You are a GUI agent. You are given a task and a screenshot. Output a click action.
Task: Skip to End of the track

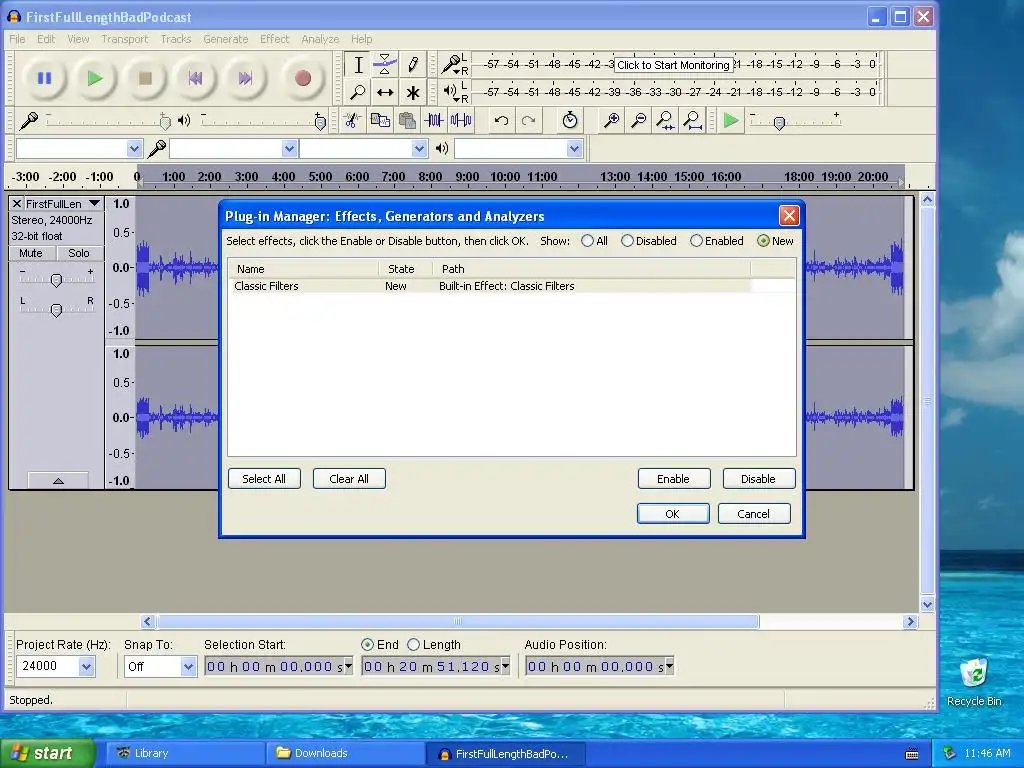point(245,78)
